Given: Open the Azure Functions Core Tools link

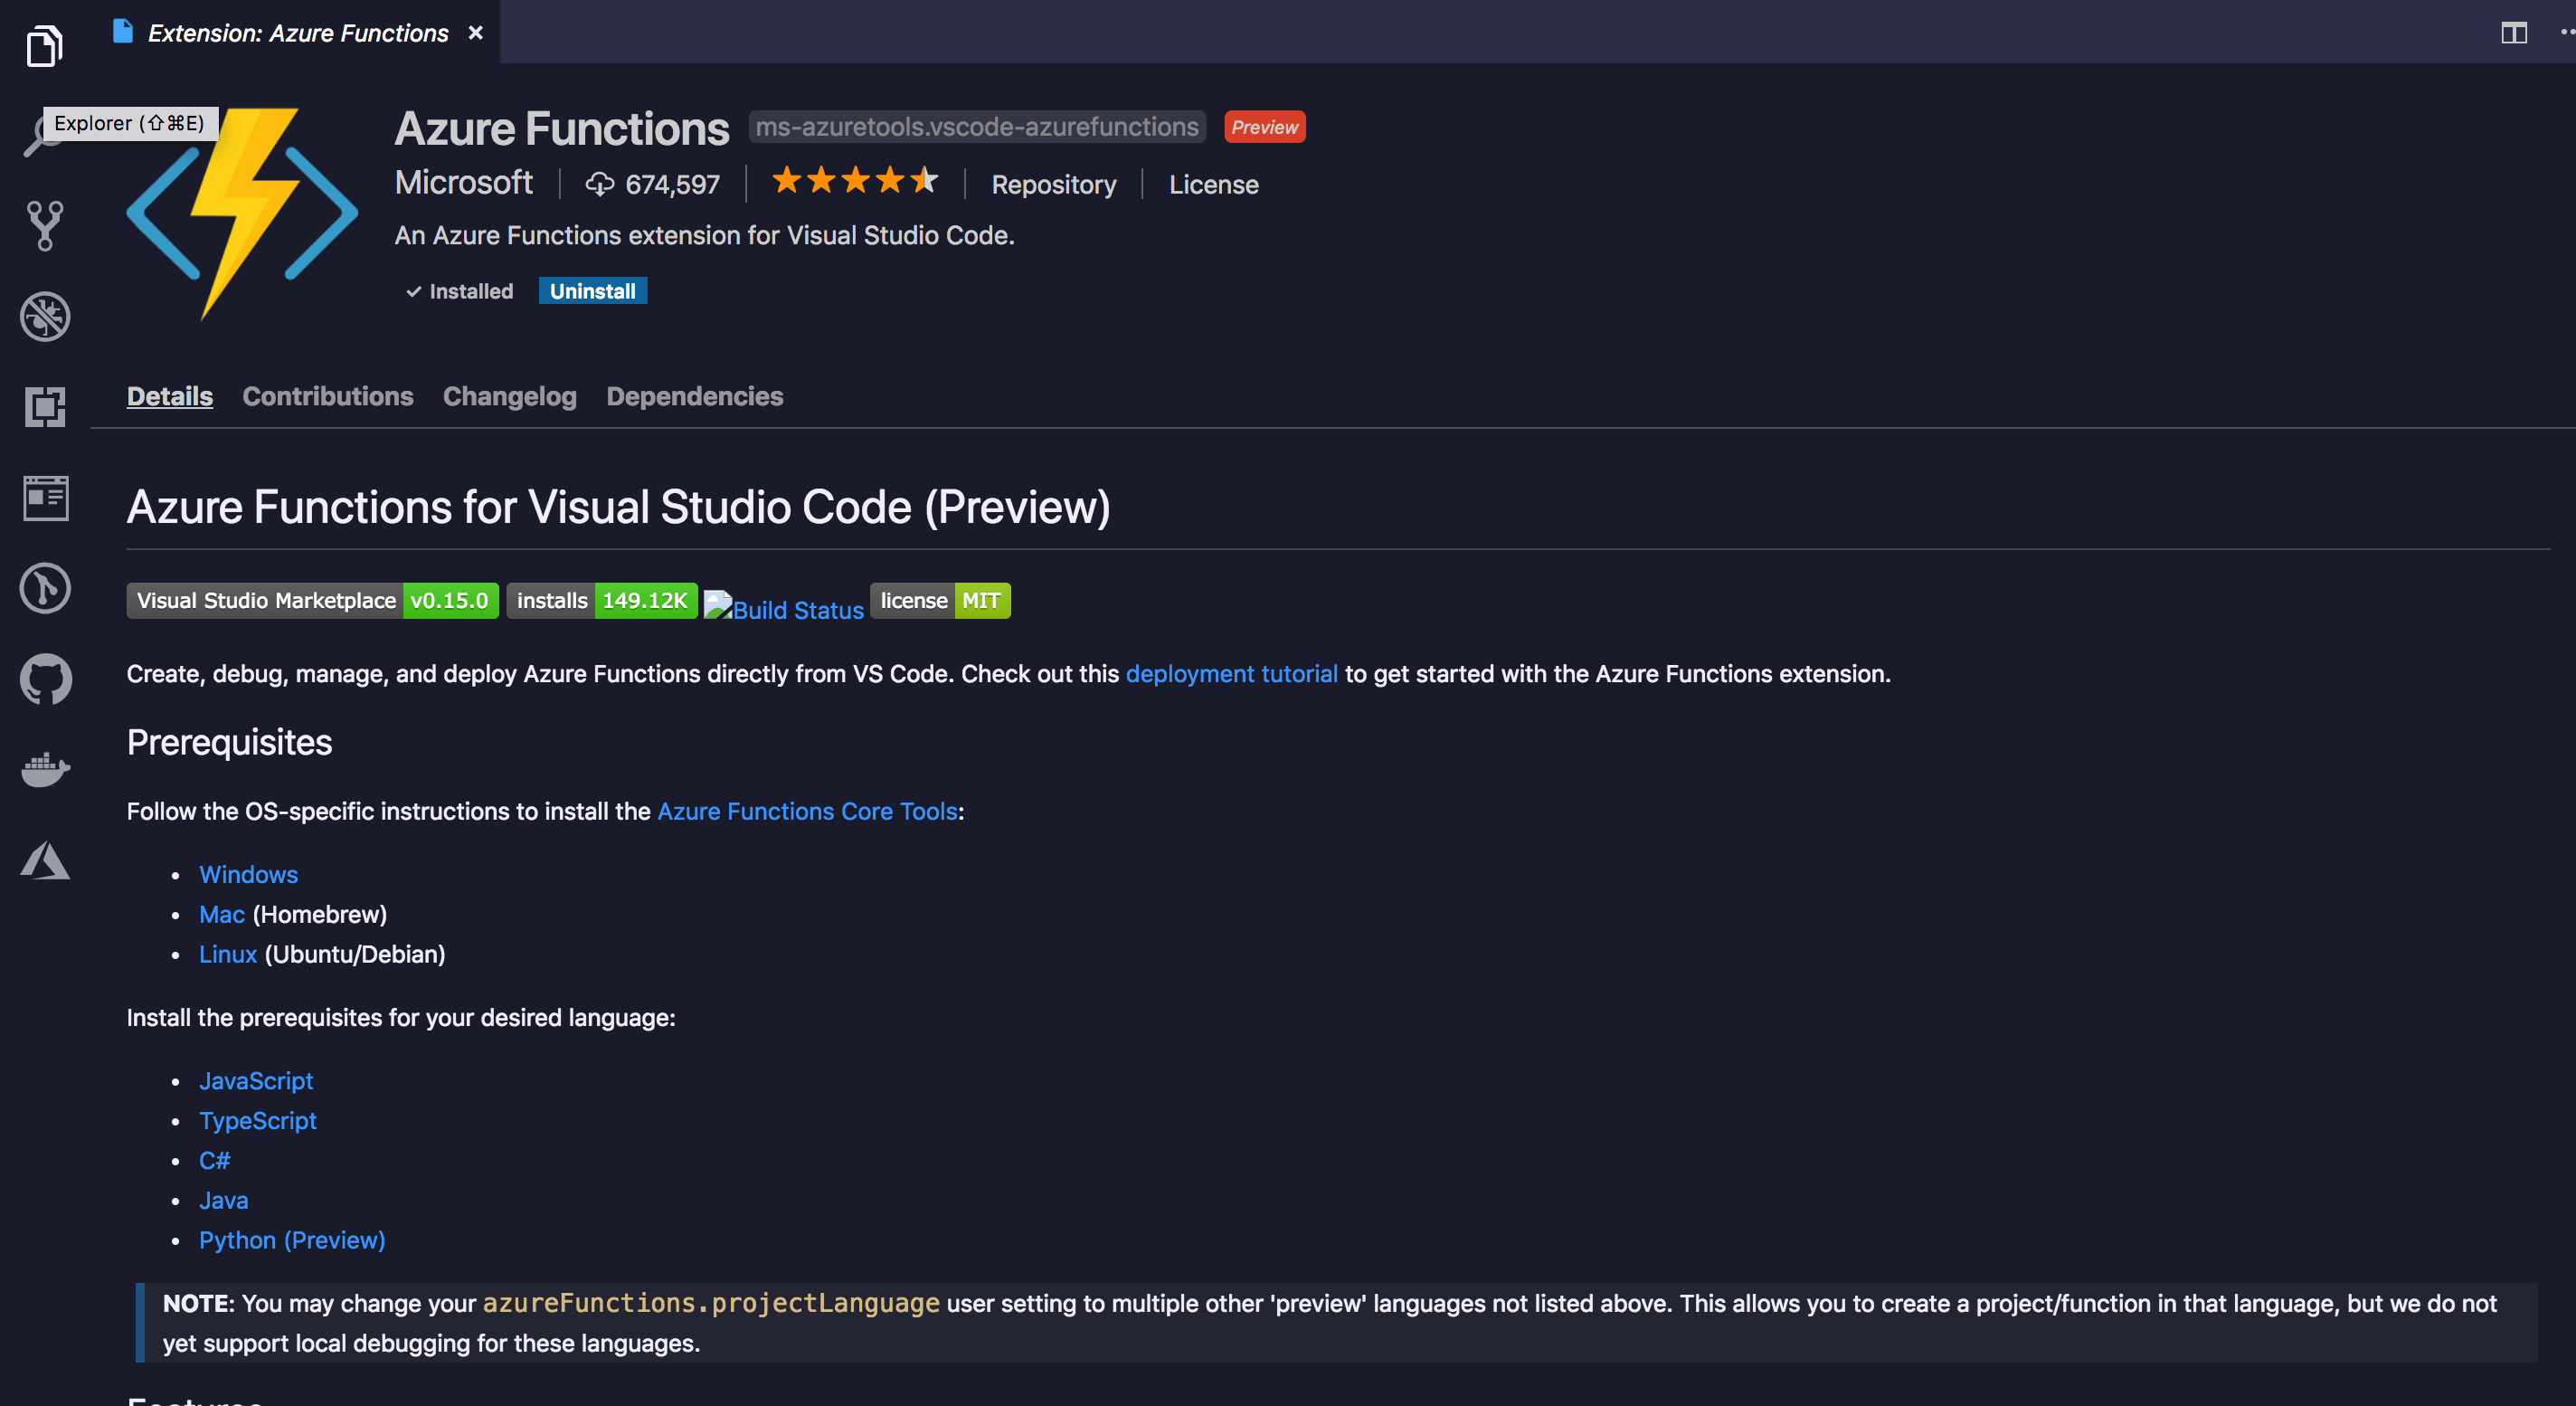Looking at the screenshot, I should [807, 811].
